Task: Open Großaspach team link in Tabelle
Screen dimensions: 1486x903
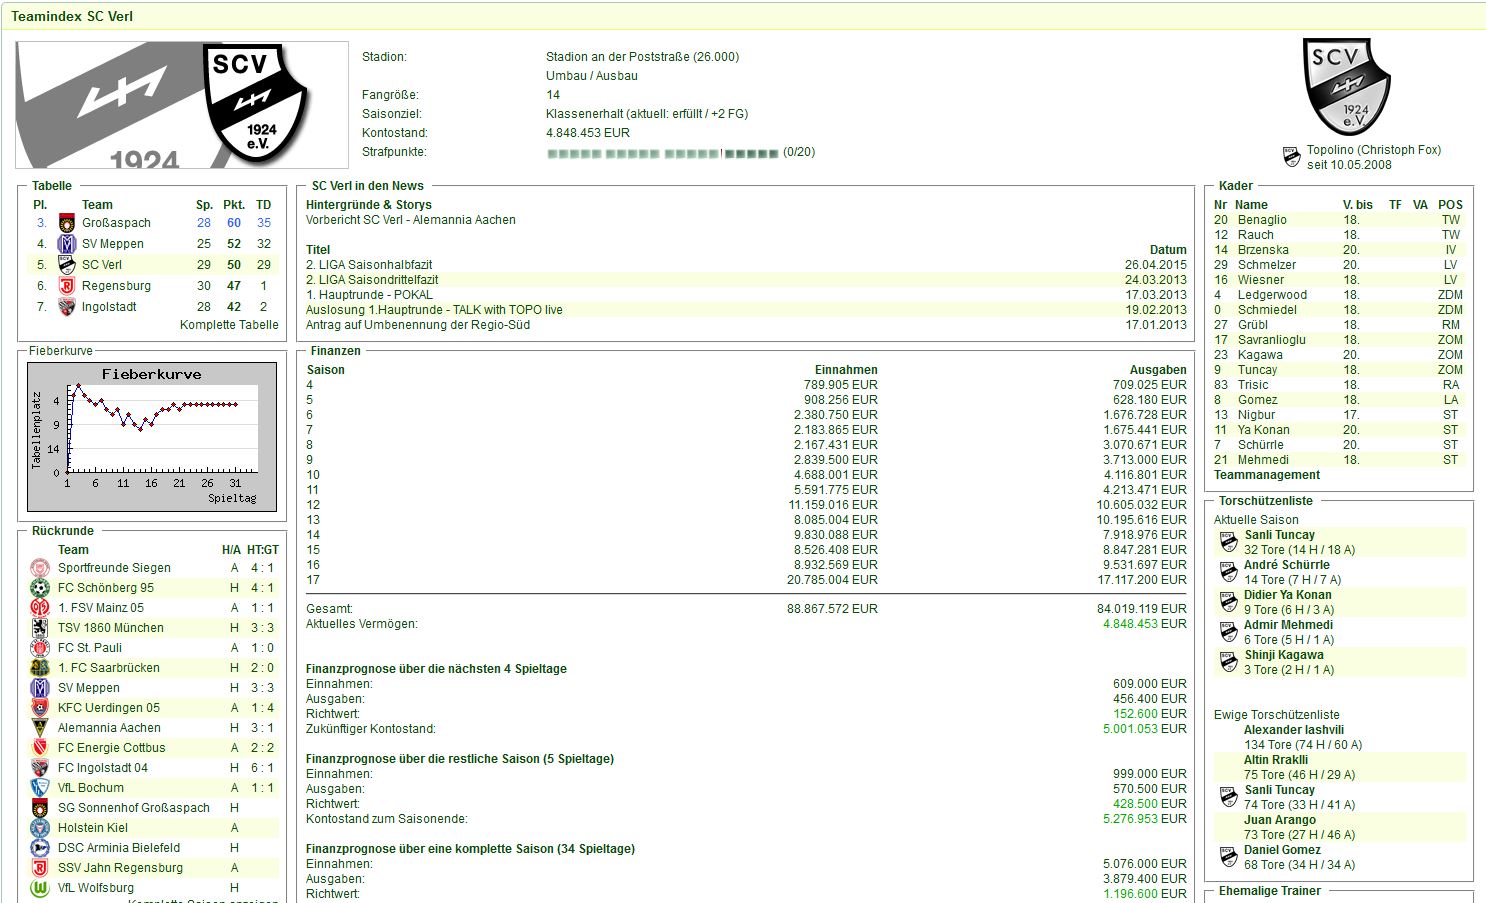Action: pyautogui.click(x=116, y=223)
